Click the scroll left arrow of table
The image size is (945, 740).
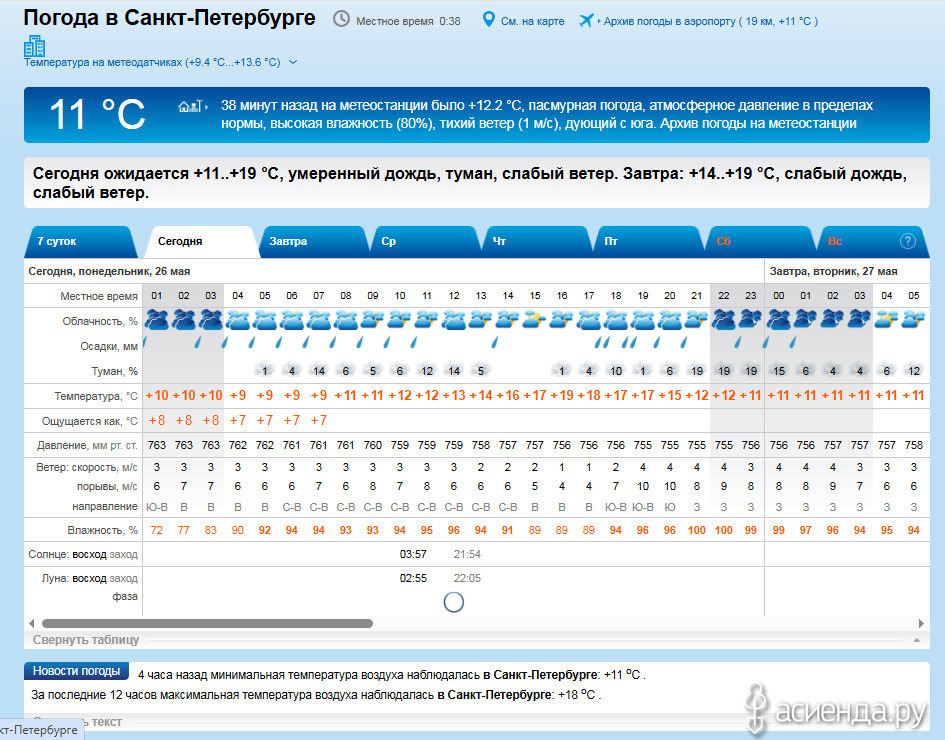(31, 623)
